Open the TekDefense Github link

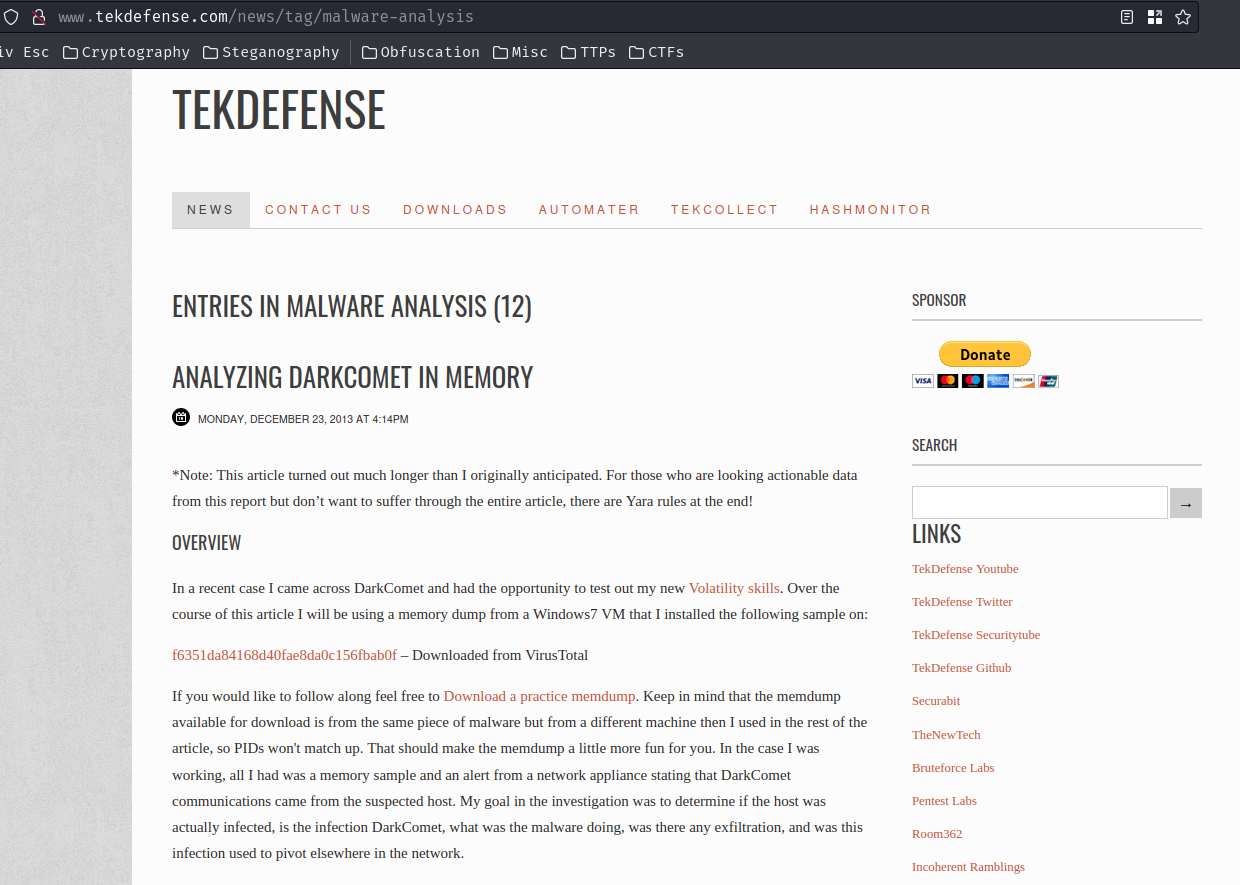coord(961,668)
